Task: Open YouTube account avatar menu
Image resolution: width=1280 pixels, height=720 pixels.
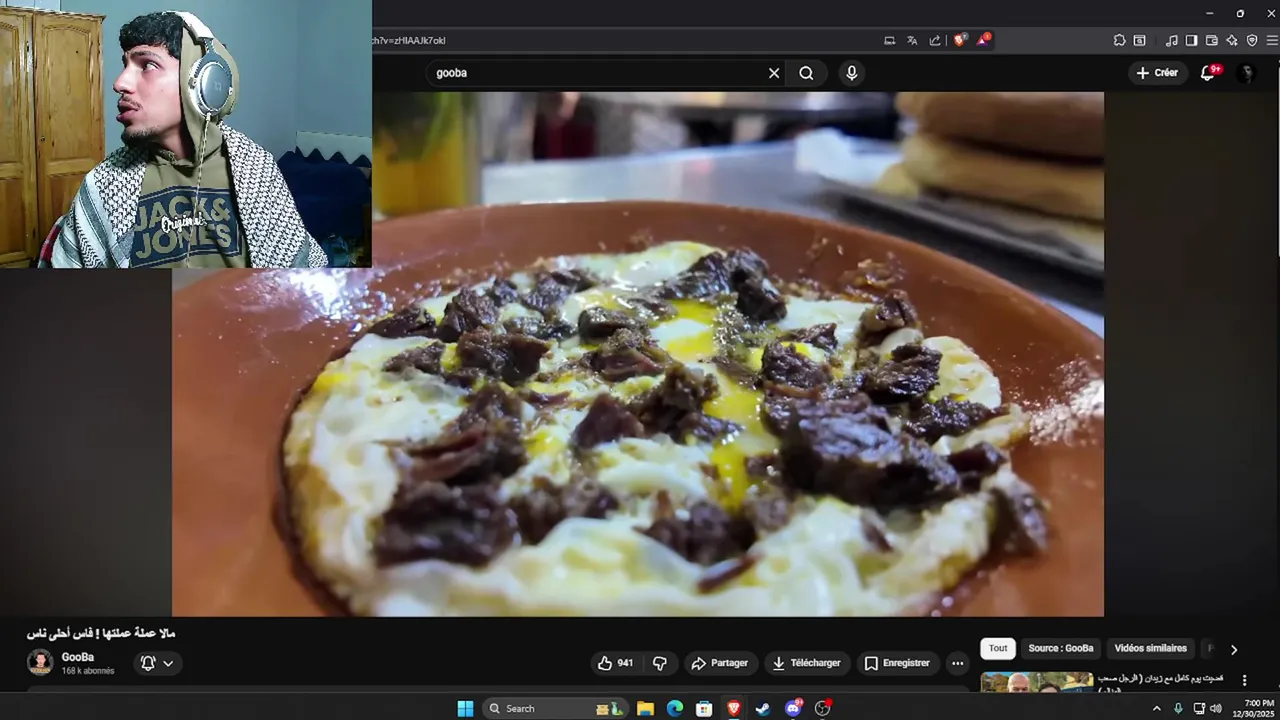Action: (1246, 73)
